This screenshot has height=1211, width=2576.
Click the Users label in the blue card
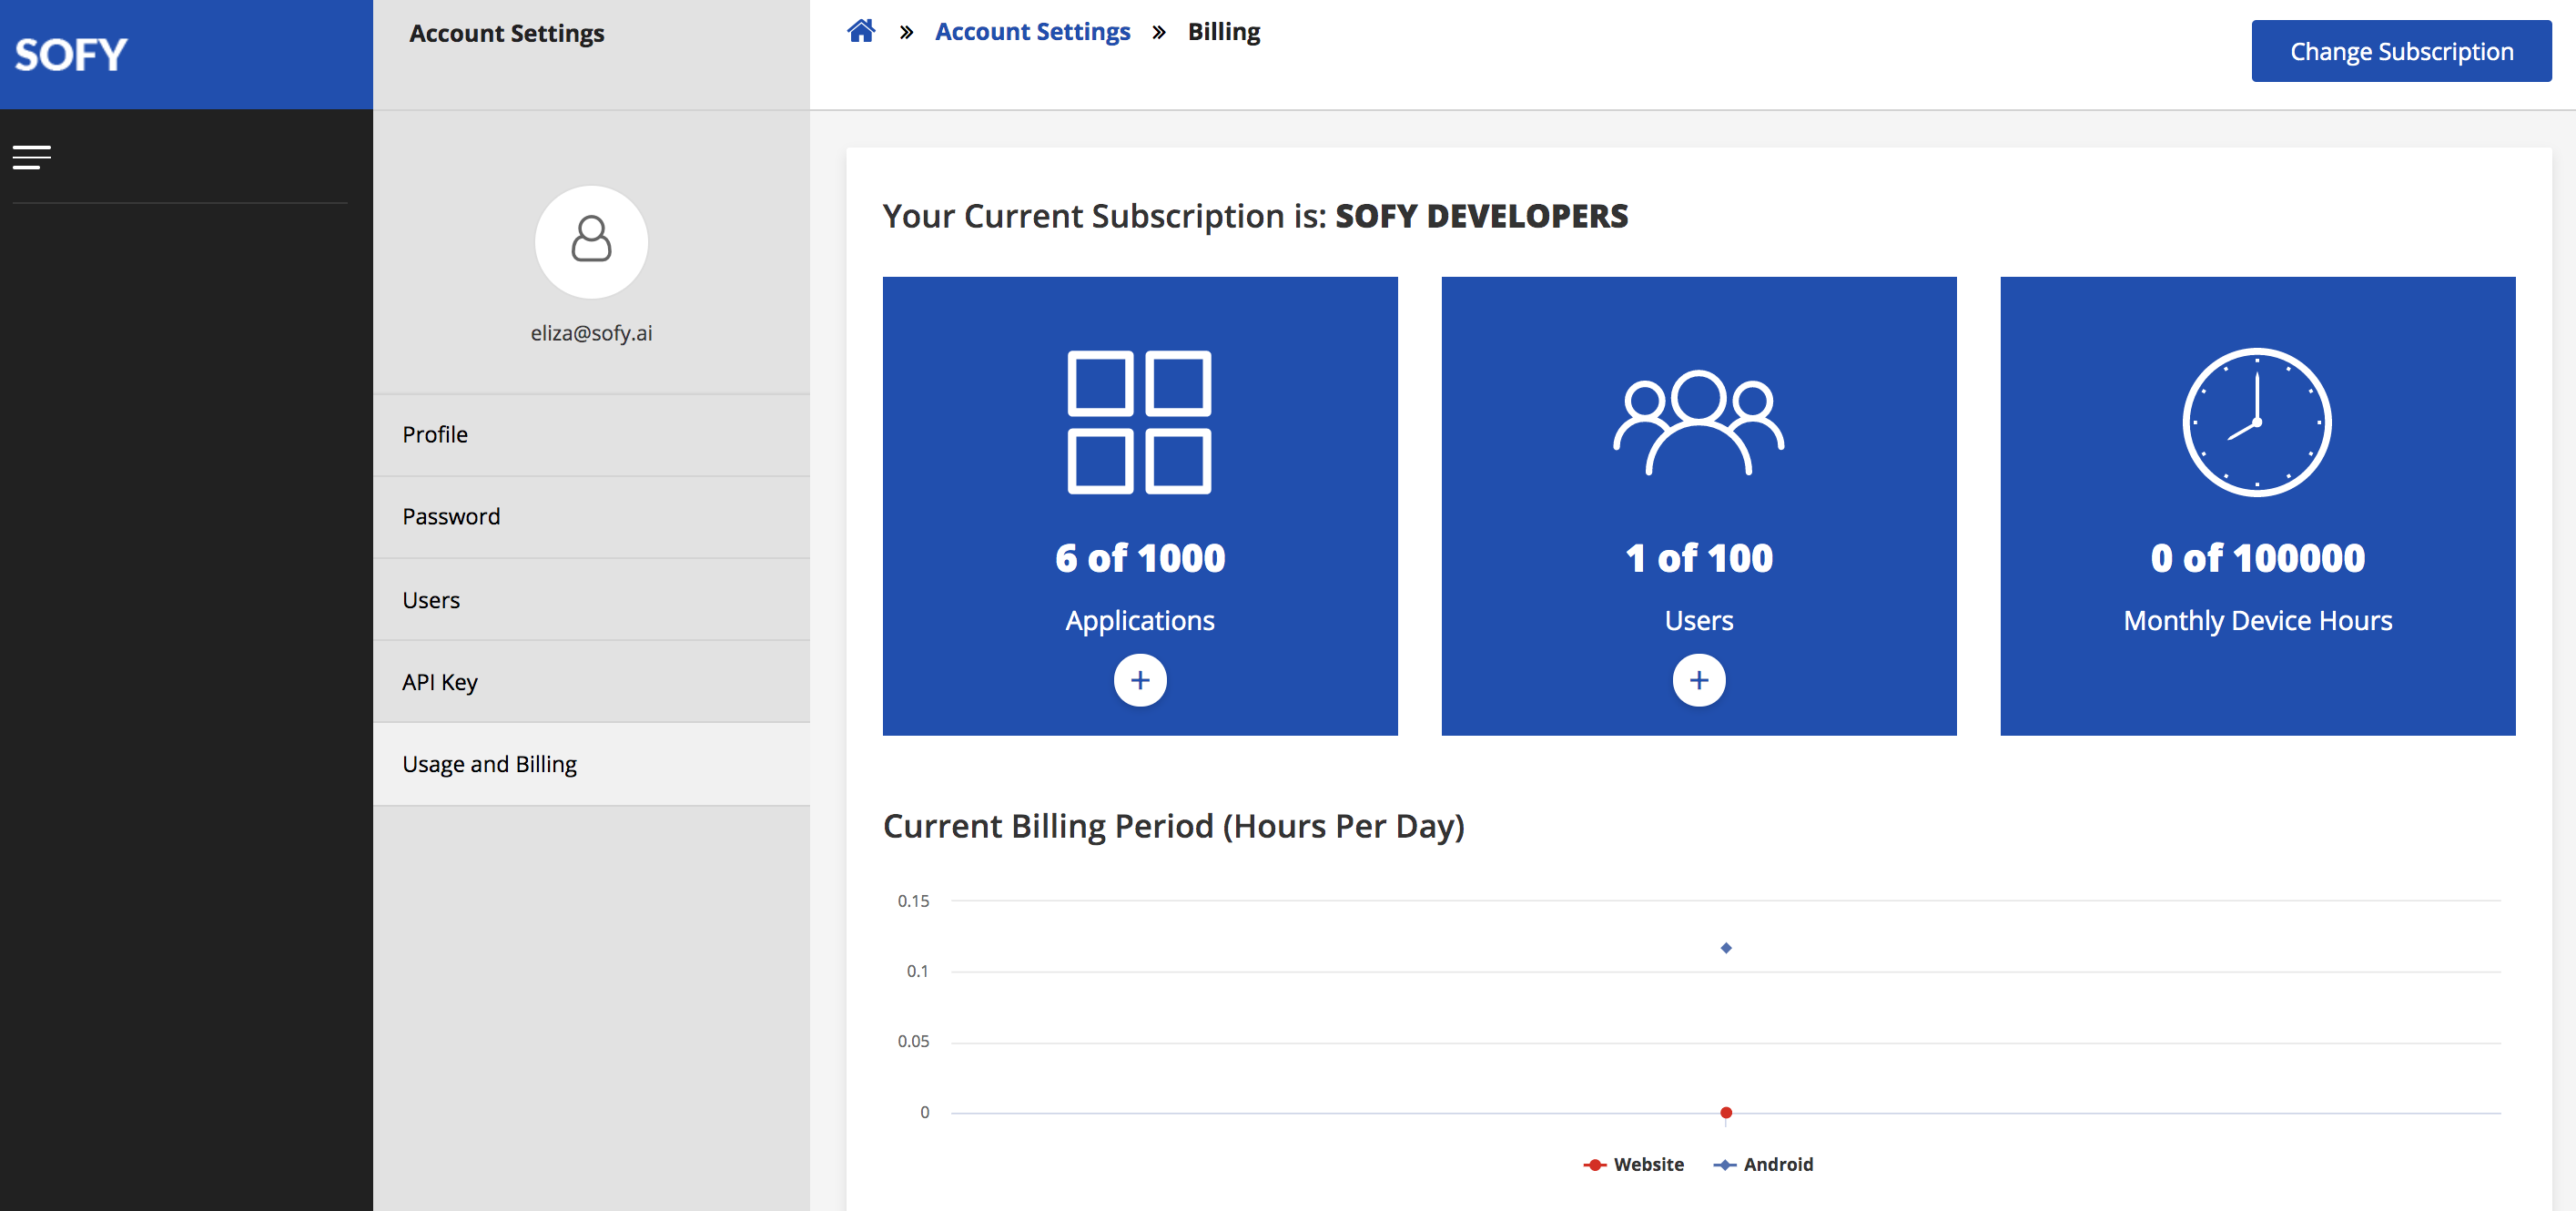(x=1698, y=621)
